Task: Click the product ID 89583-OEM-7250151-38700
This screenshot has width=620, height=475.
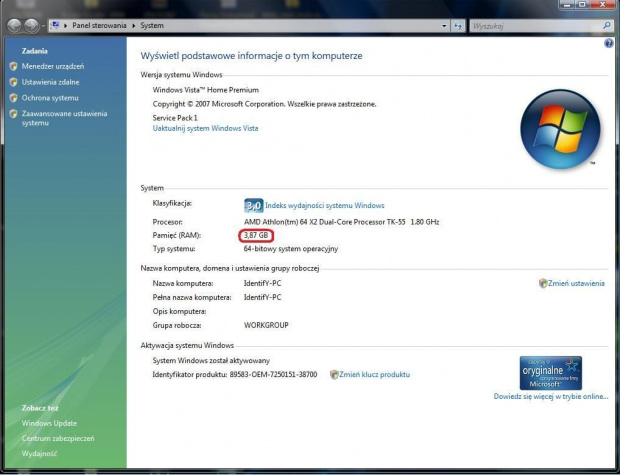Action: [x=273, y=375]
